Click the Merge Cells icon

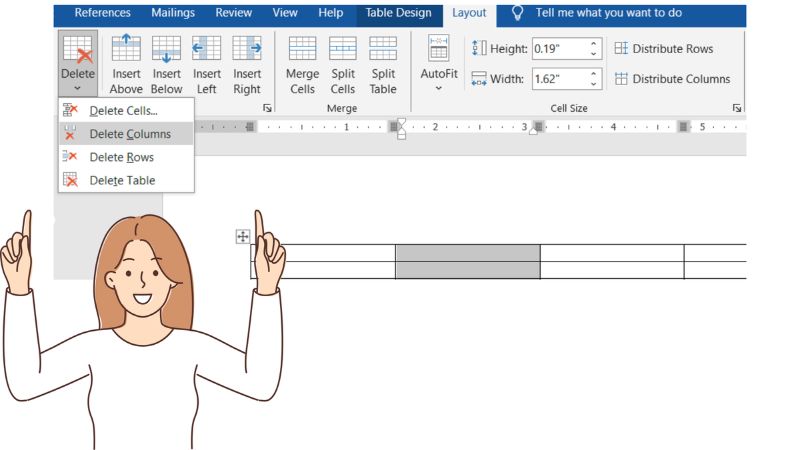pyautogui.click(x=302, y=49)
